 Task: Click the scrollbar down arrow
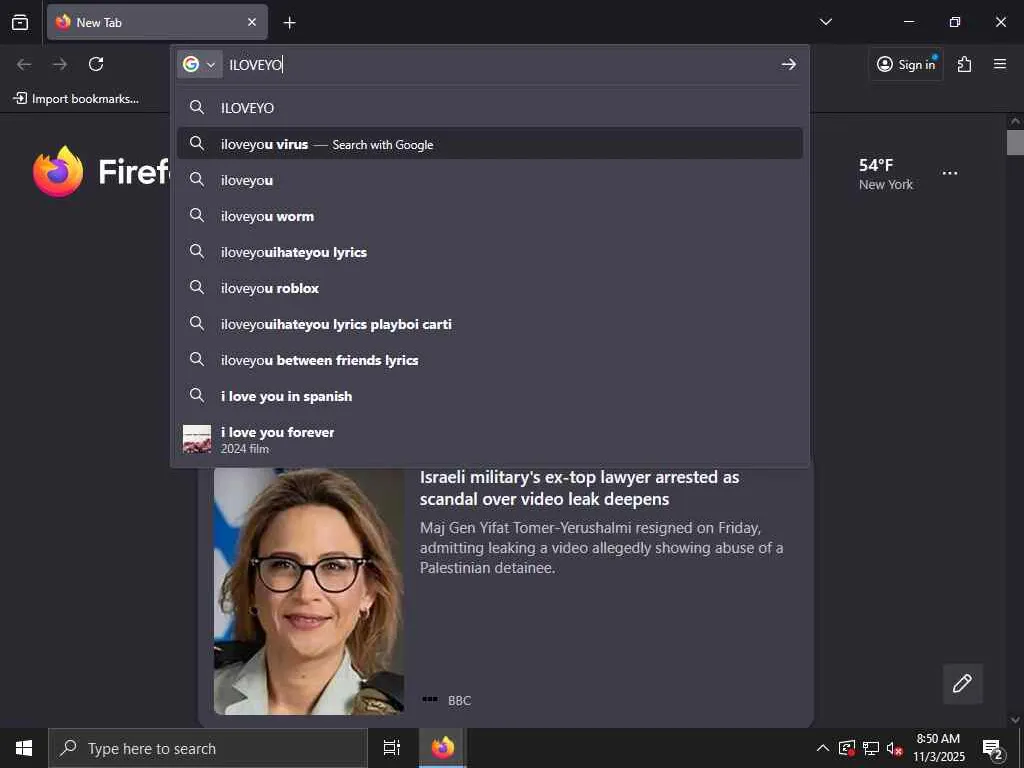1015,720
